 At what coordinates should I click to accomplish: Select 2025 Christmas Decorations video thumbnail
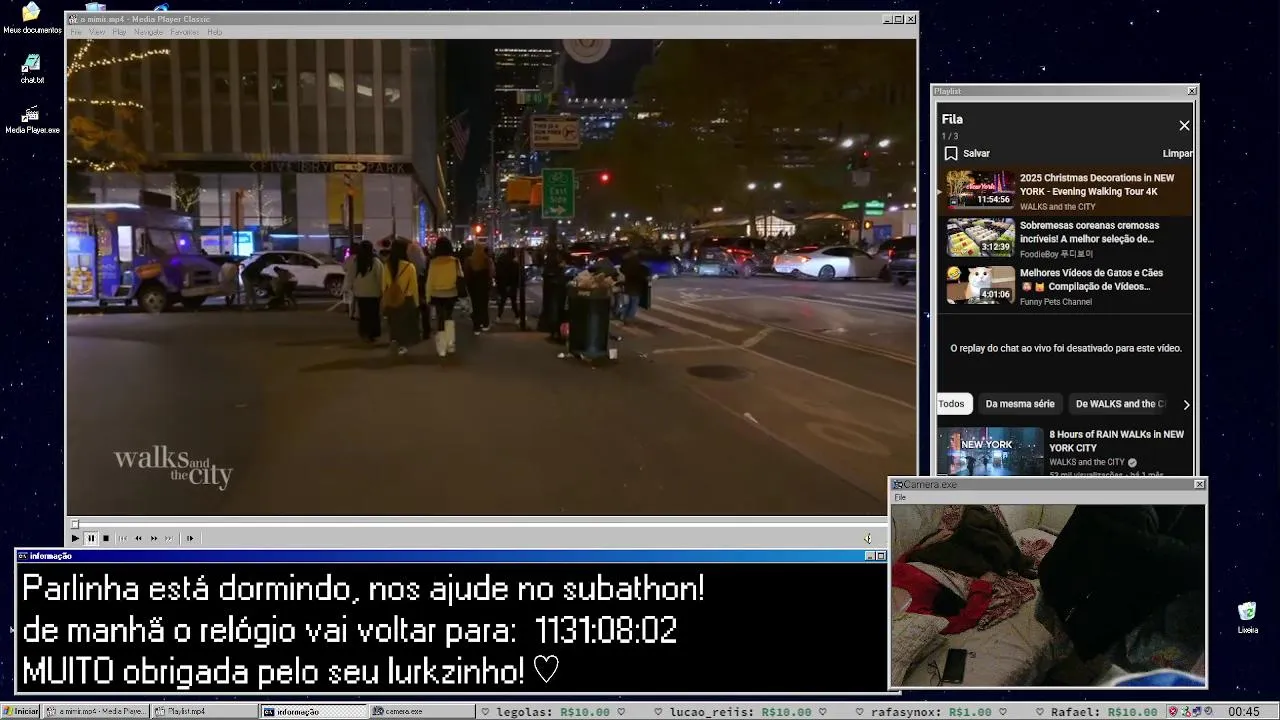[981, 190]
